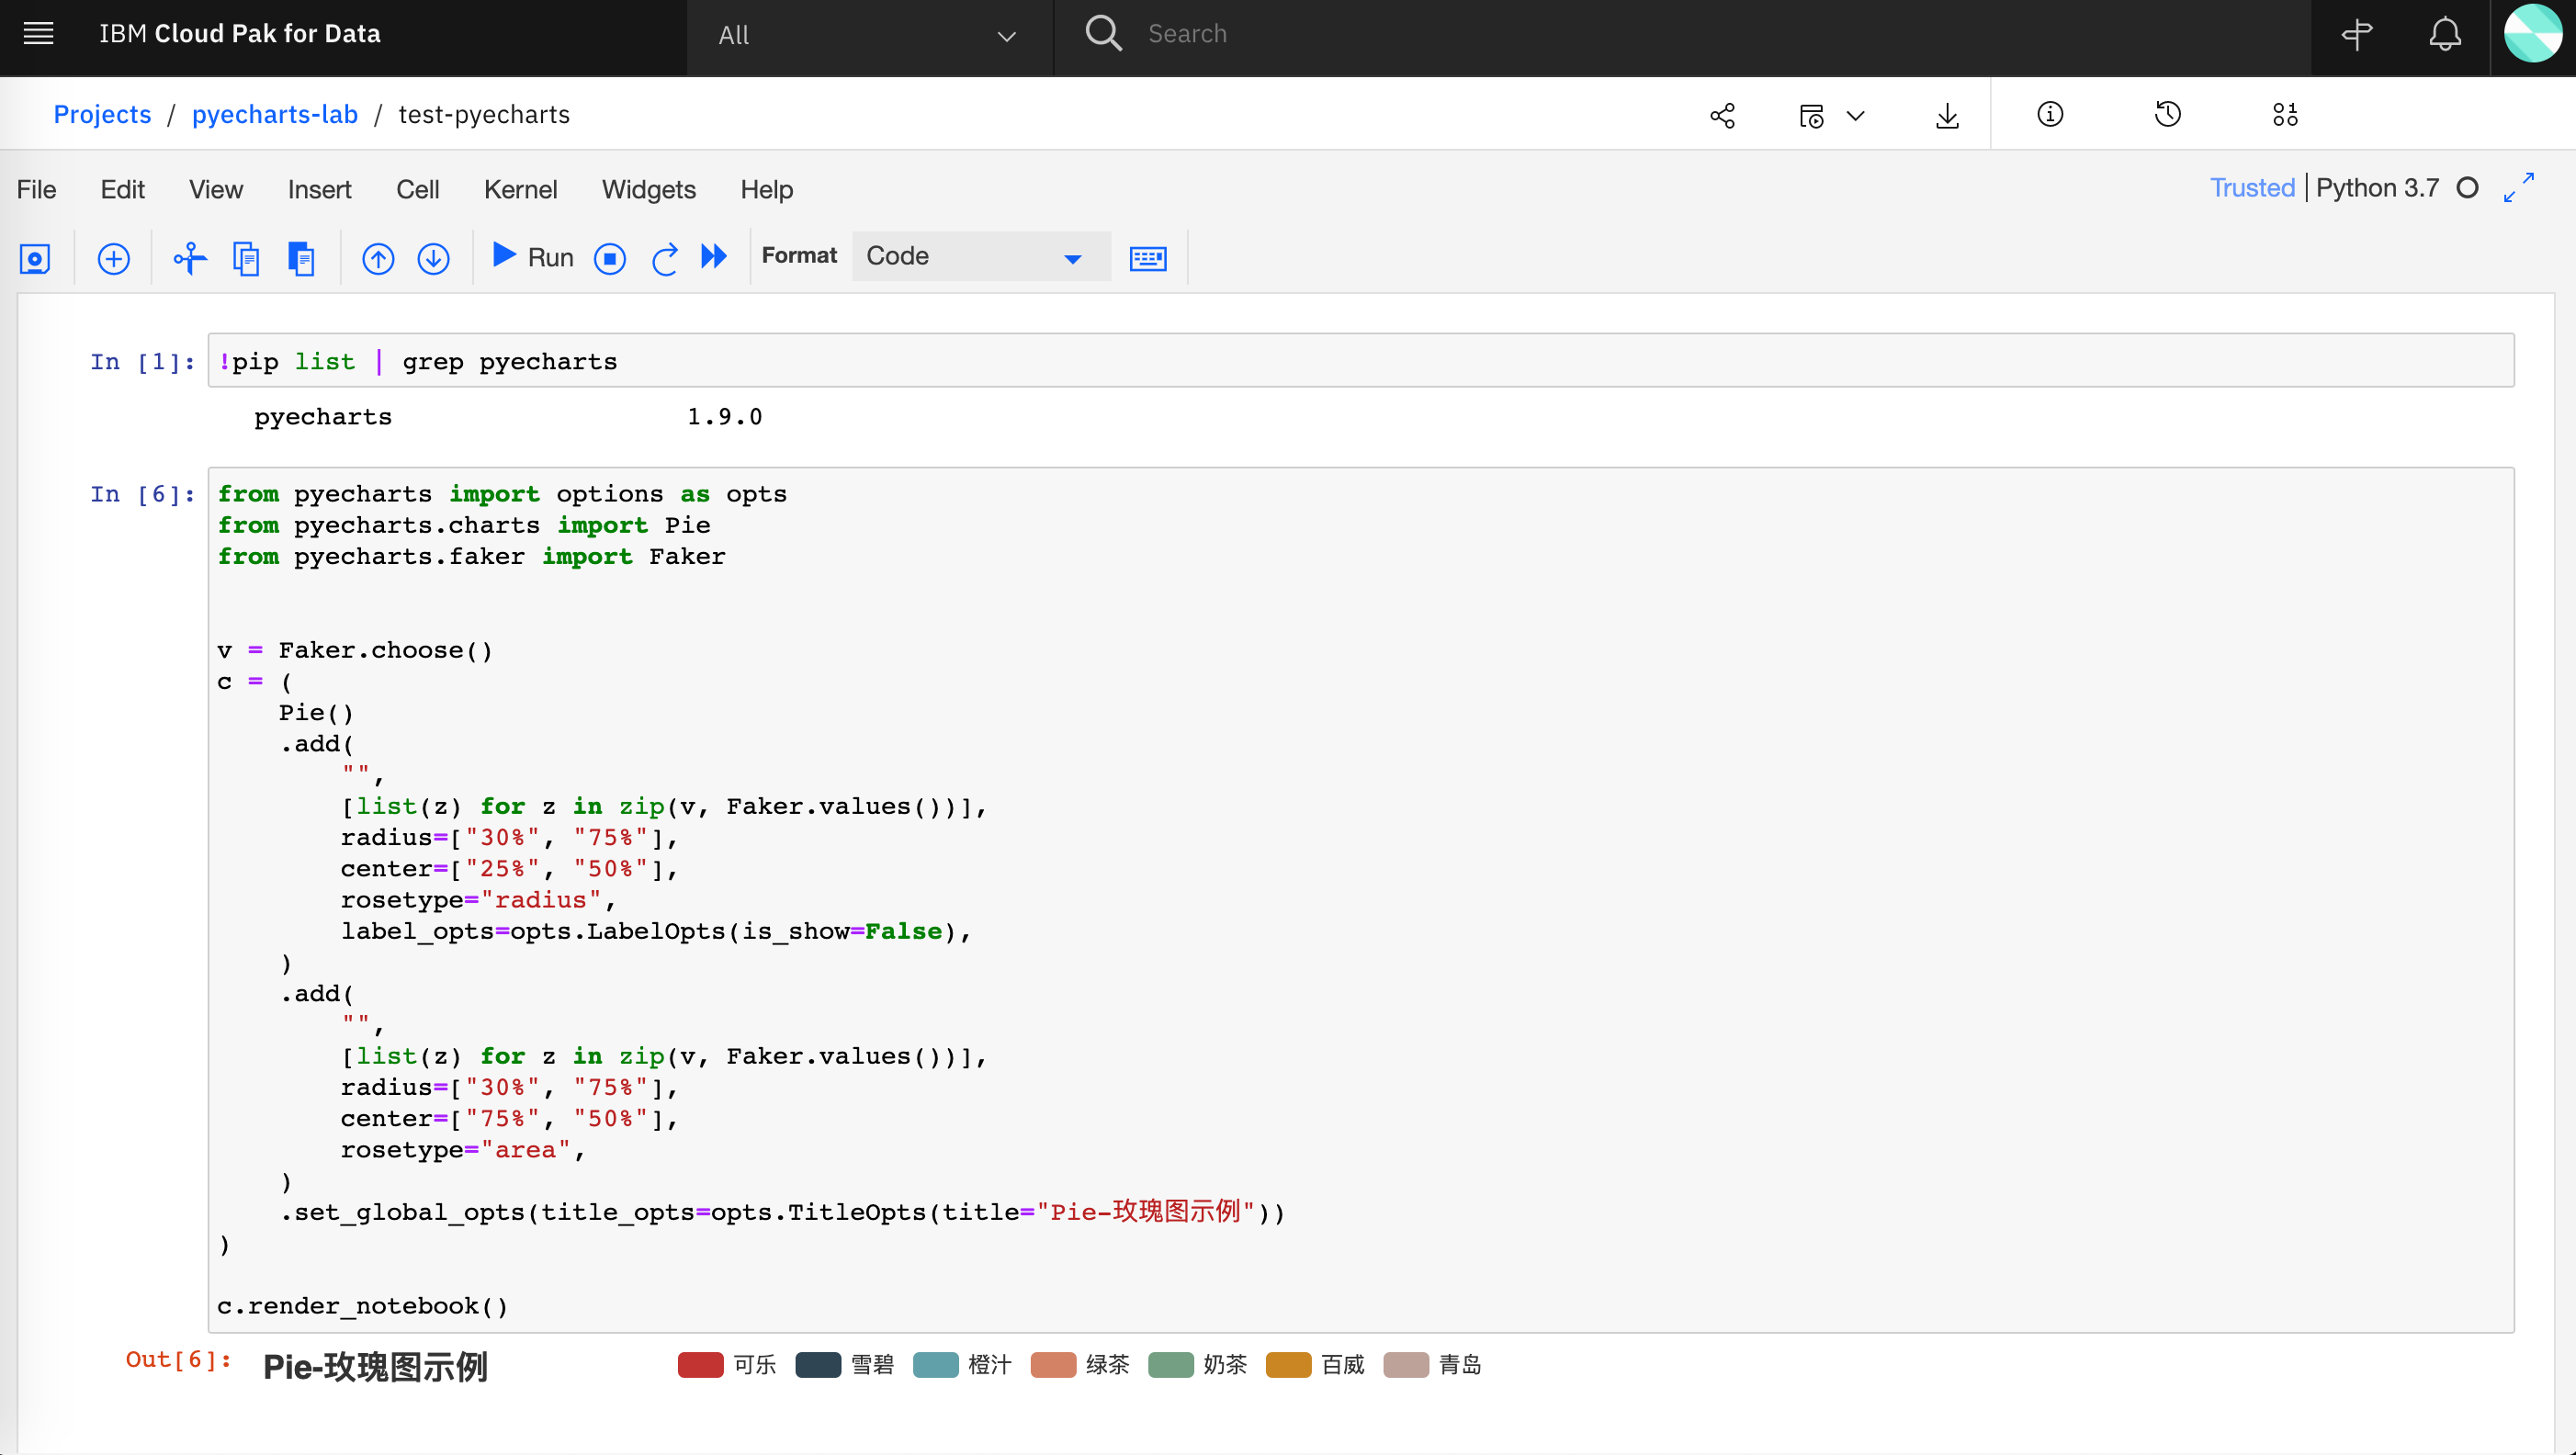Click the pyecharts-lab breadcrumb link
Image resolution: width=2576 pixels, height=1455 pixels.
point(275,113)
